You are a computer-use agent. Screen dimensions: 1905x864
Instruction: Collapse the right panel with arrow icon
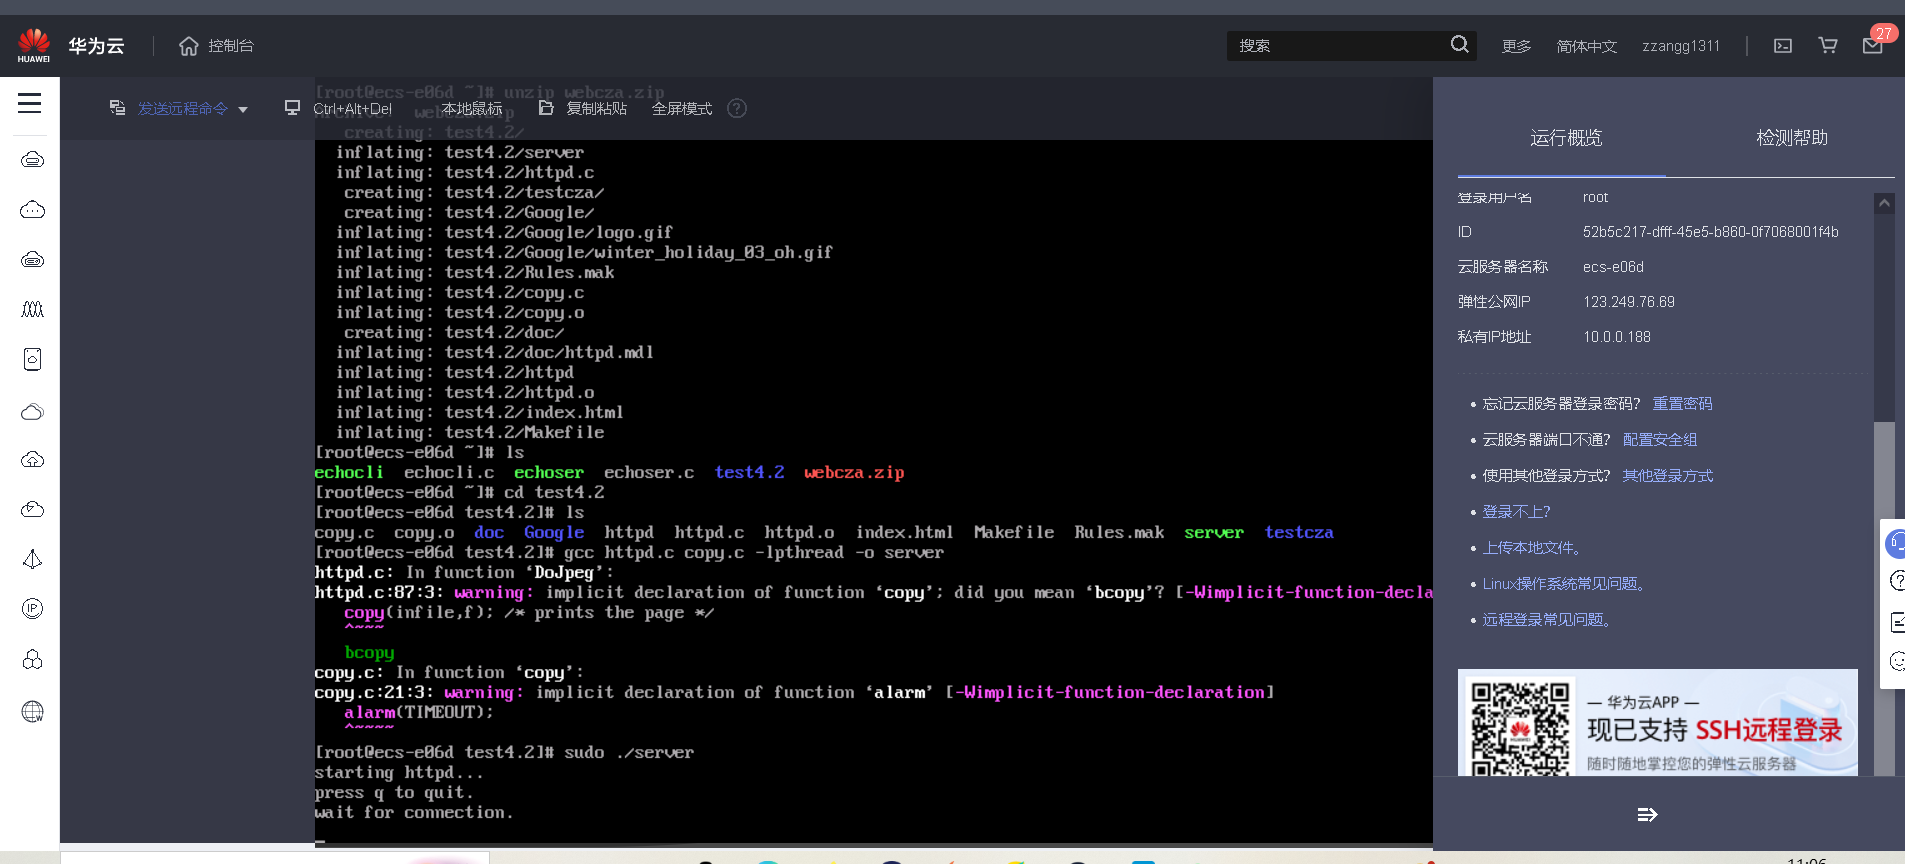(x=1647, y=815)
